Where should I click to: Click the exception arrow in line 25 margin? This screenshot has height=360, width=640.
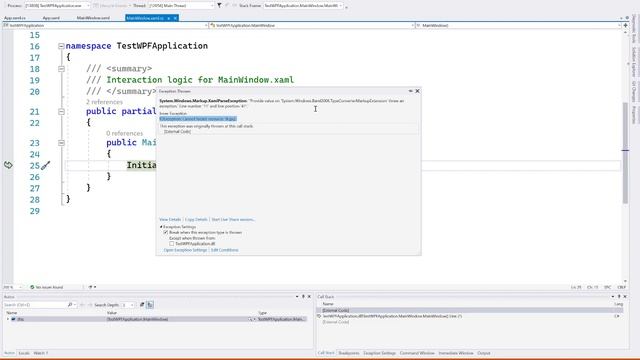click(x=8, y=165)
